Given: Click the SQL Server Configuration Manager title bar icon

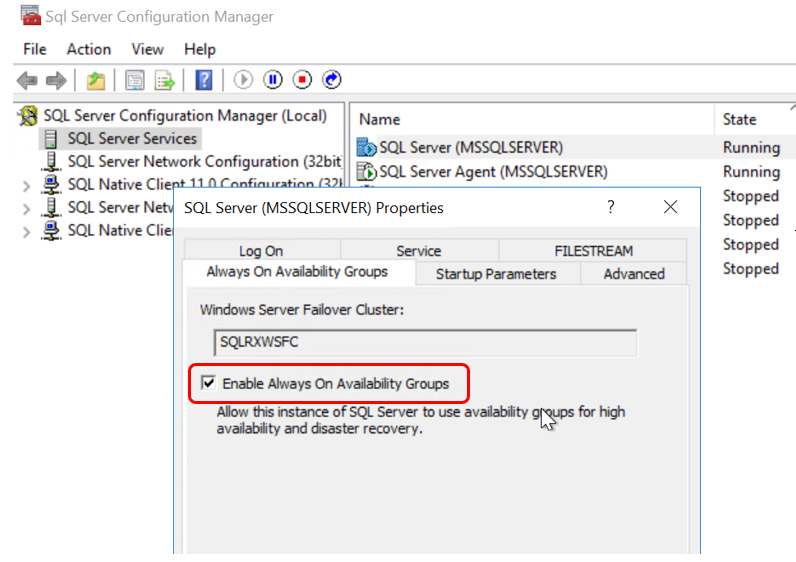Looking at the screenshot, I should [x=30, y=15].
